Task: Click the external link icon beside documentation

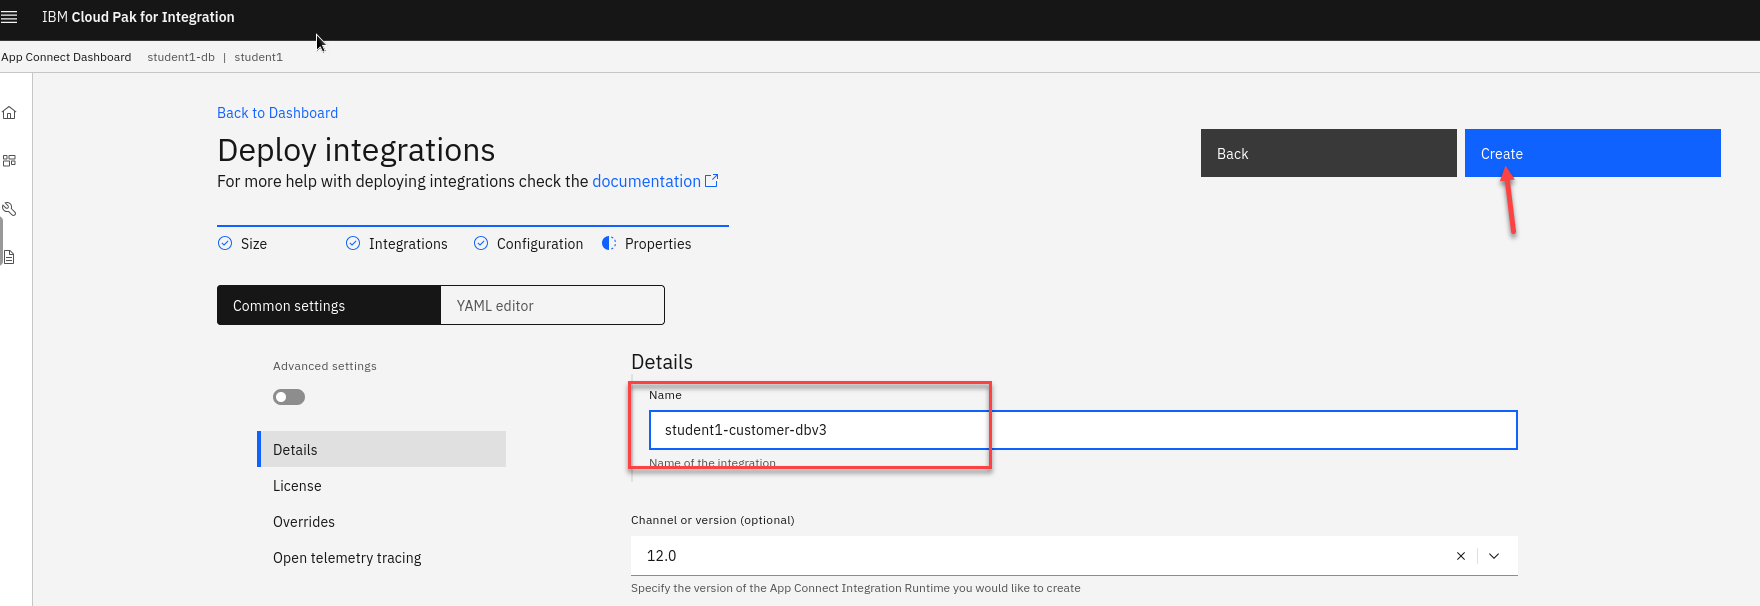Action: [712, 181]
